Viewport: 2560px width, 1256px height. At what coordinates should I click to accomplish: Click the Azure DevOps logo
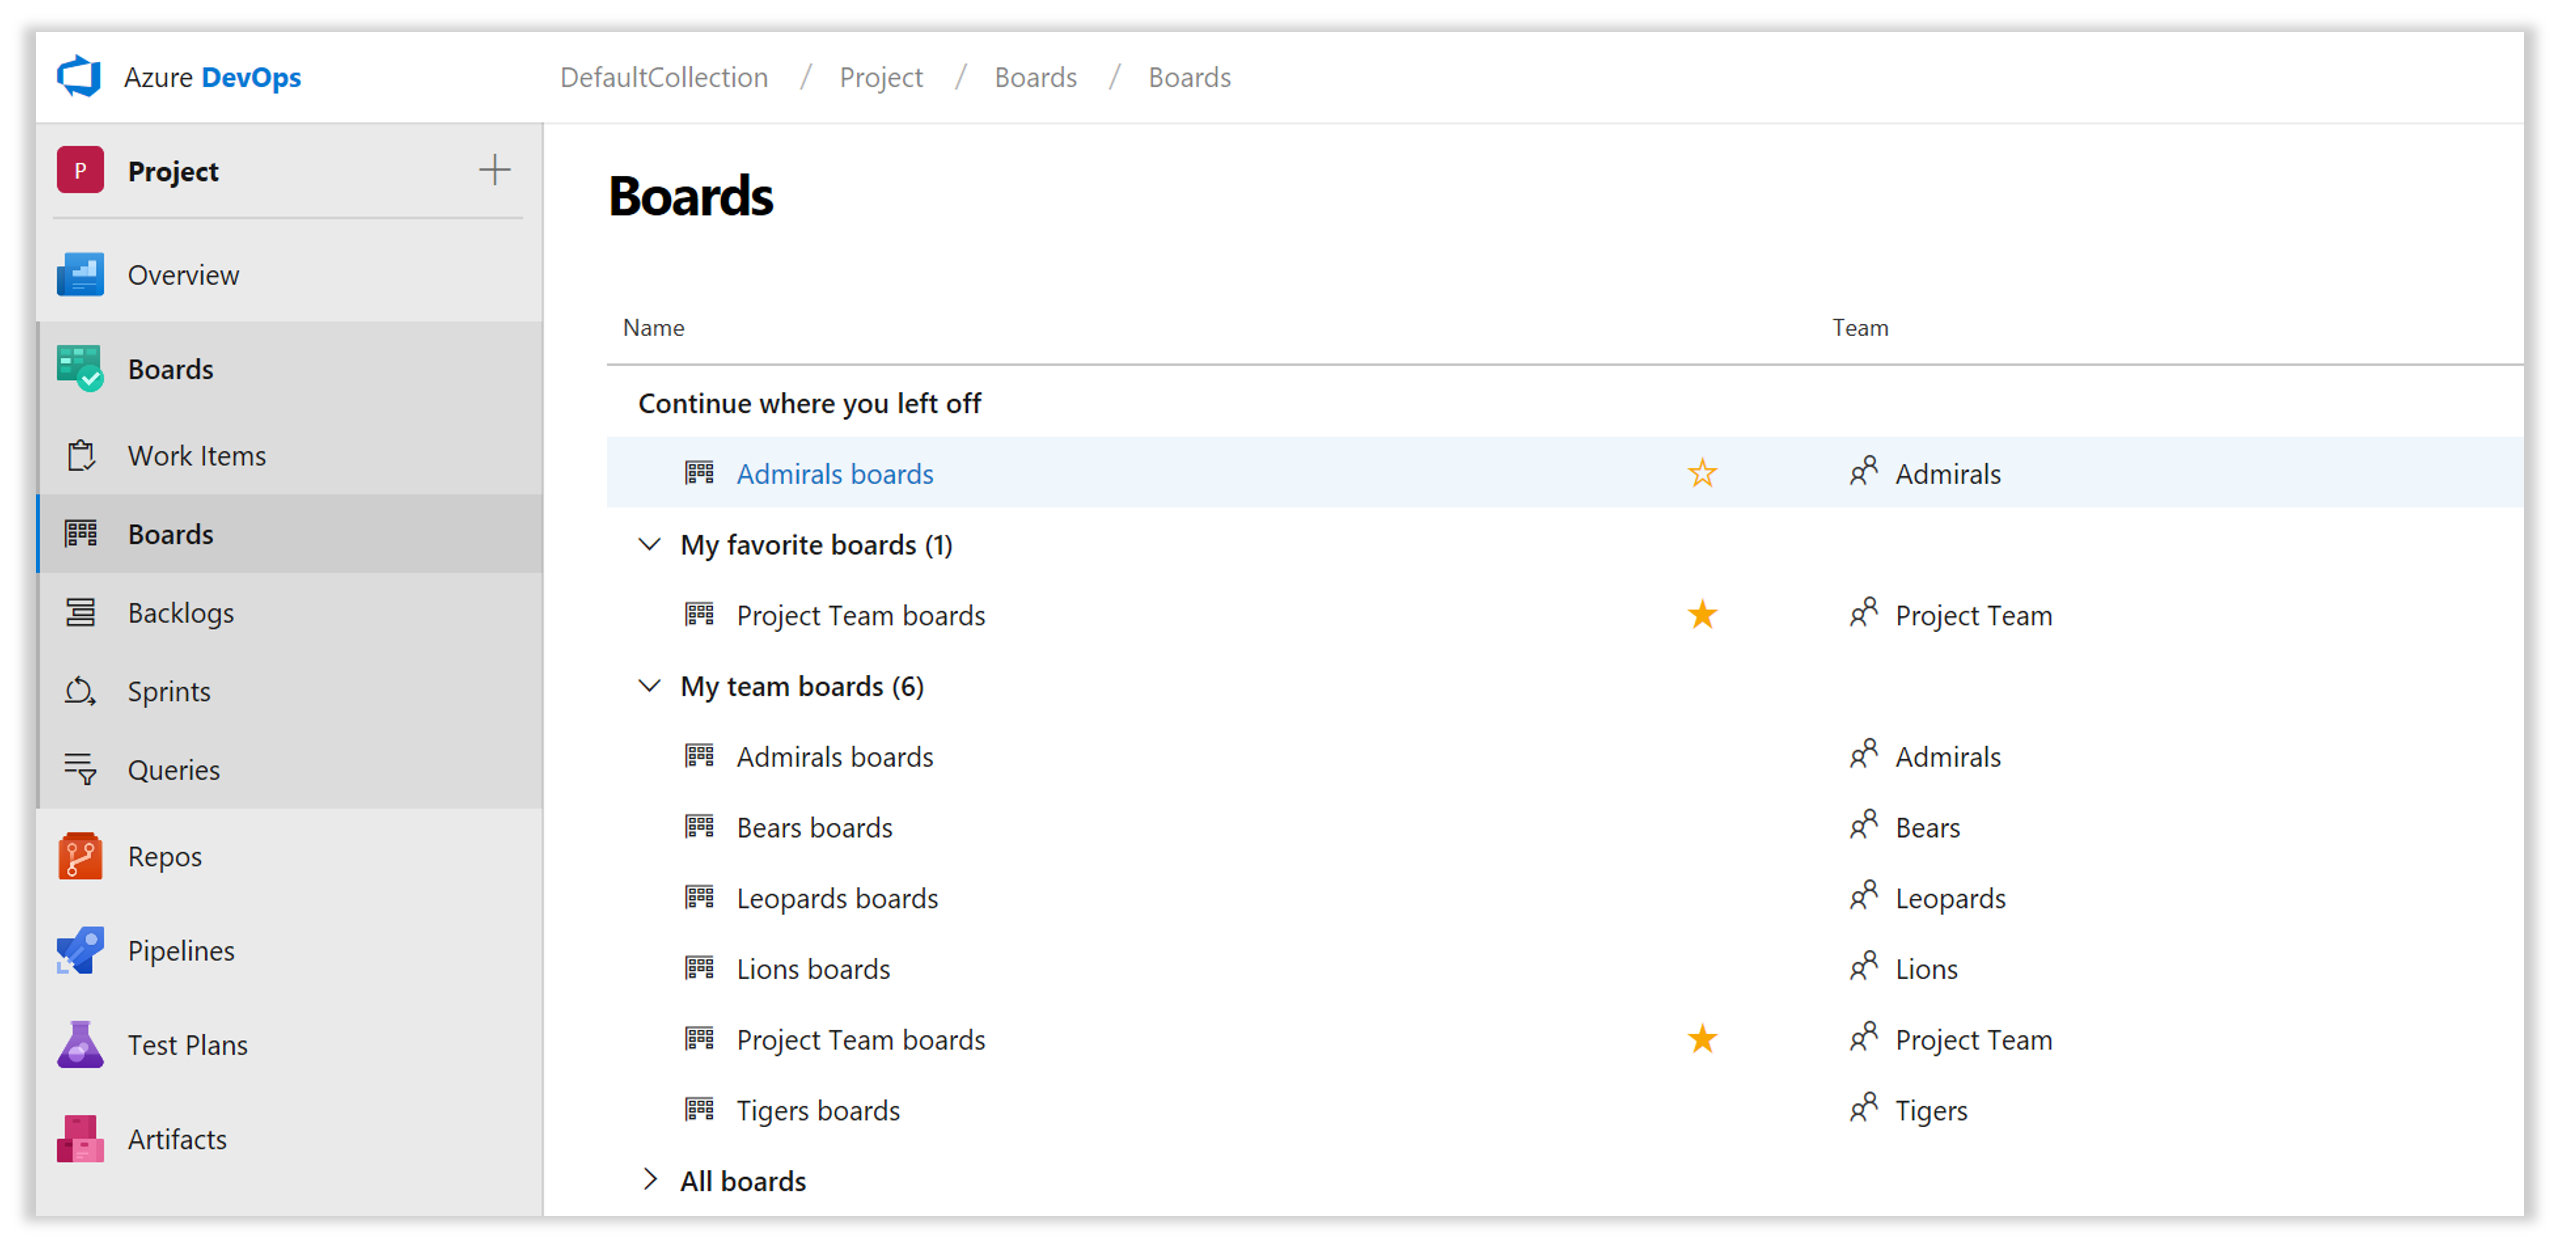(80, 75)
